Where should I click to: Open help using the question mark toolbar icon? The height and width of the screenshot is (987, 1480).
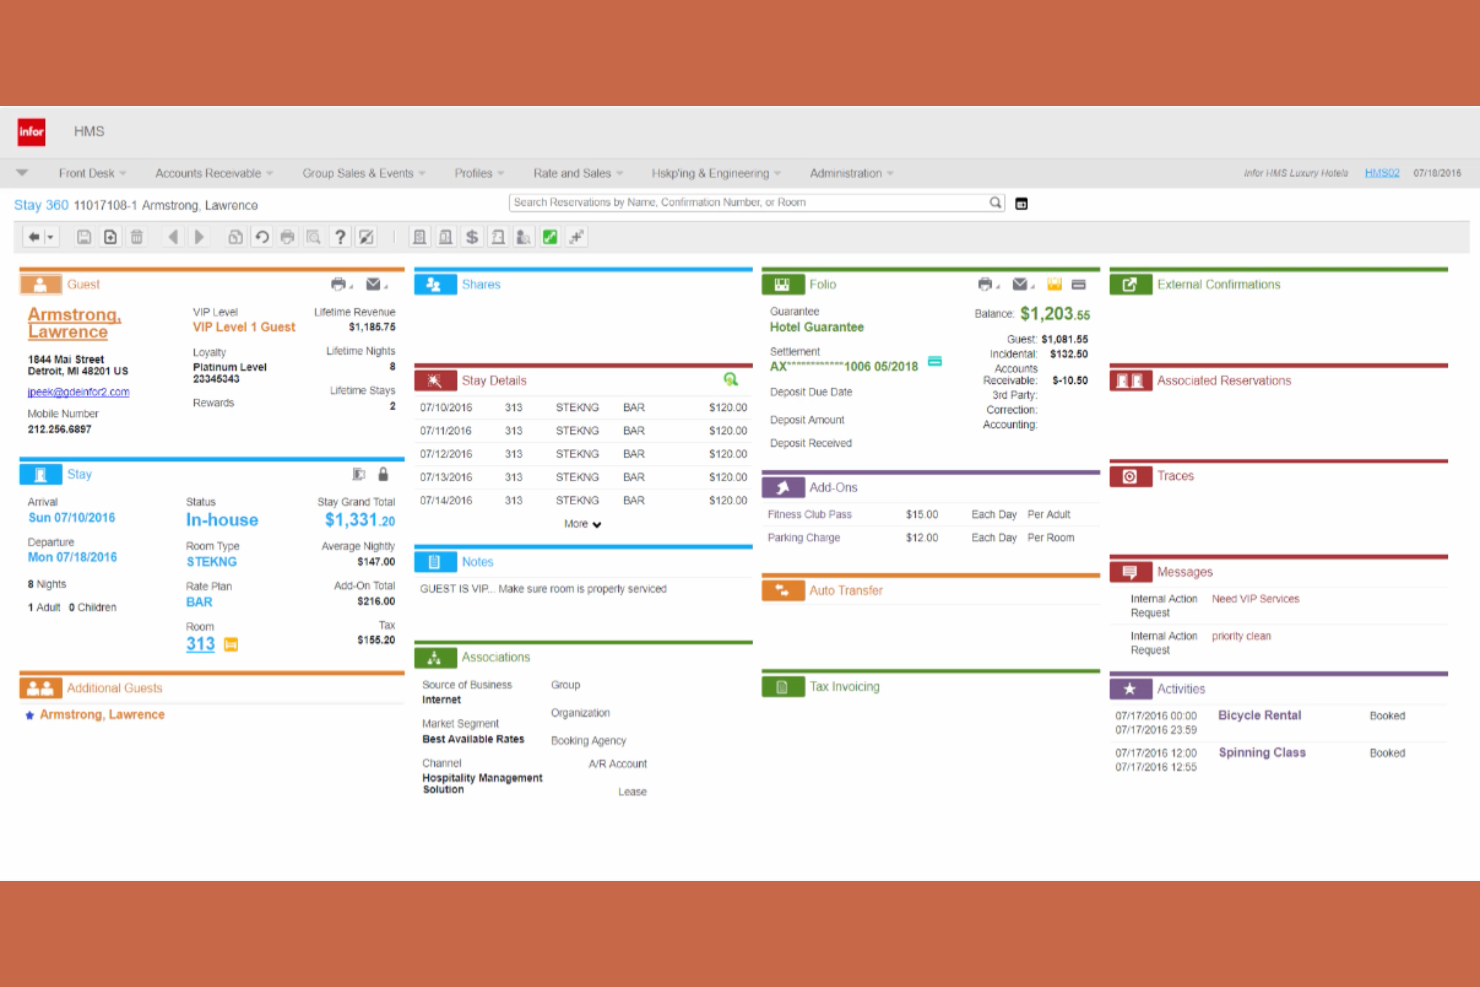[x=339, y=237]
